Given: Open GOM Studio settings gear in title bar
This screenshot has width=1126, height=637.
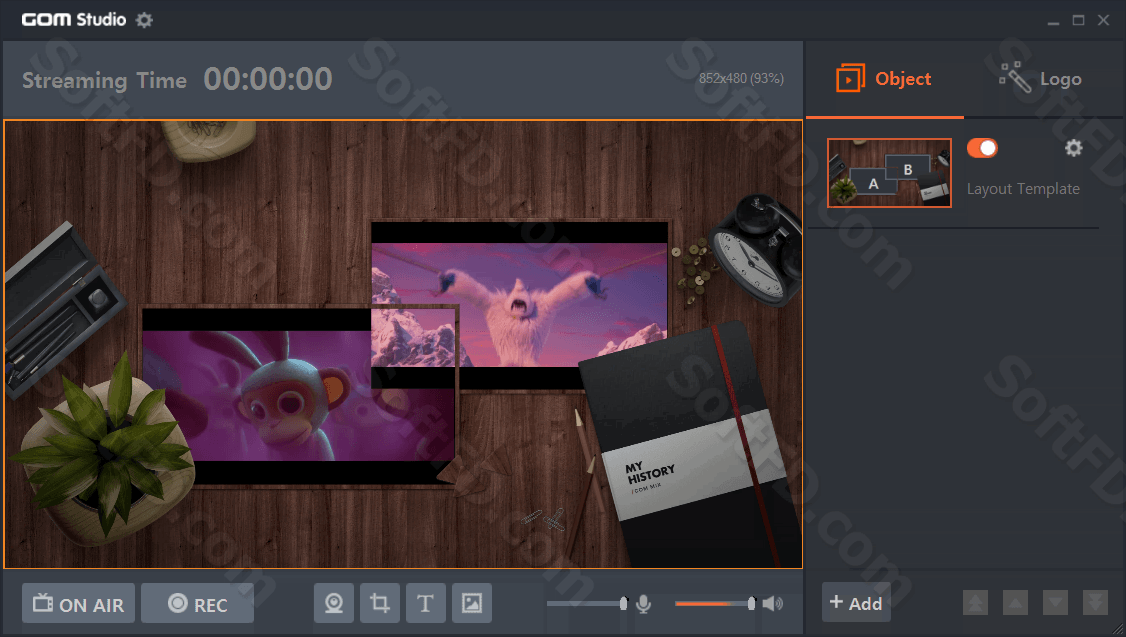Looking at the screenshot, I should [144, 20].
